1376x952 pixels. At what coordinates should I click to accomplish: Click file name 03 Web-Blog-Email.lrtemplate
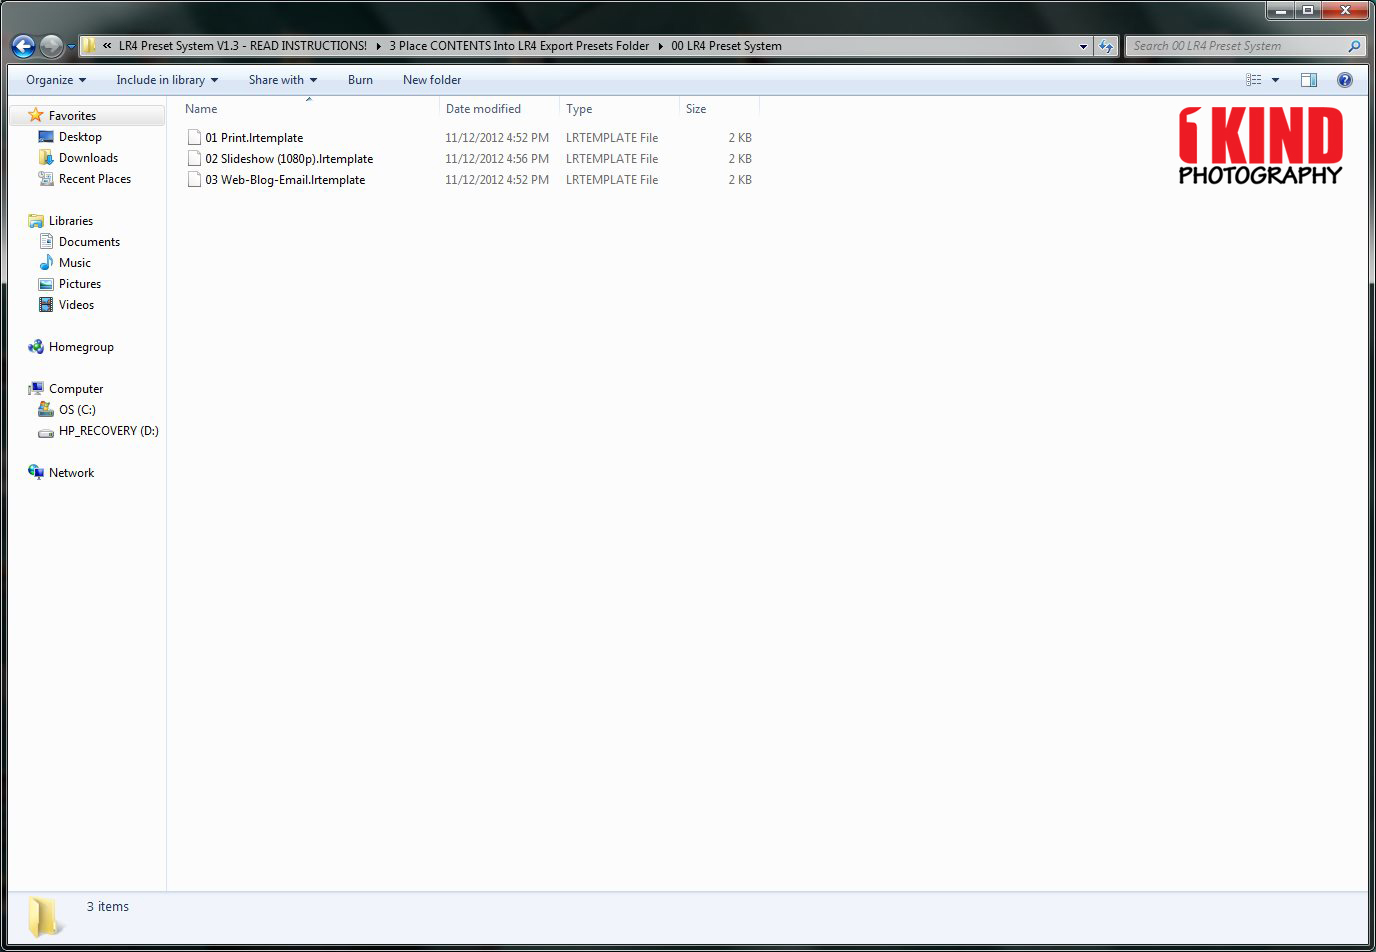[x=285, y=180]
